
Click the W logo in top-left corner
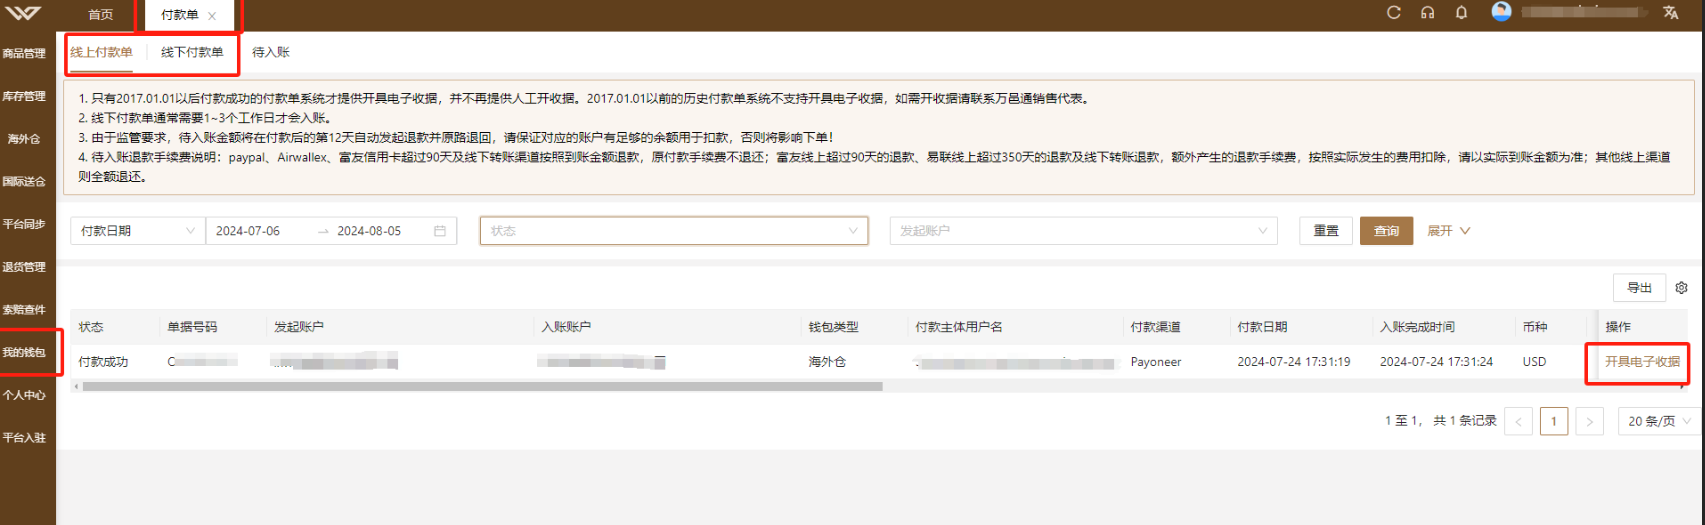coord(23,13)
